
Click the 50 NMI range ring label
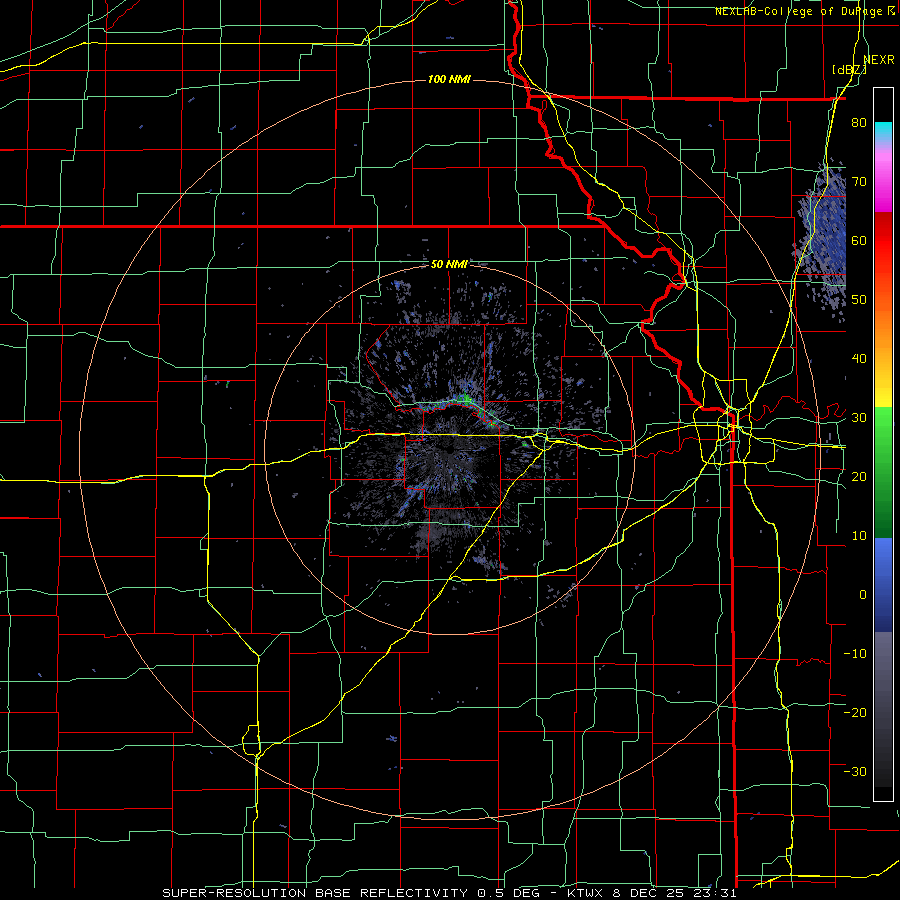[449, 265]
